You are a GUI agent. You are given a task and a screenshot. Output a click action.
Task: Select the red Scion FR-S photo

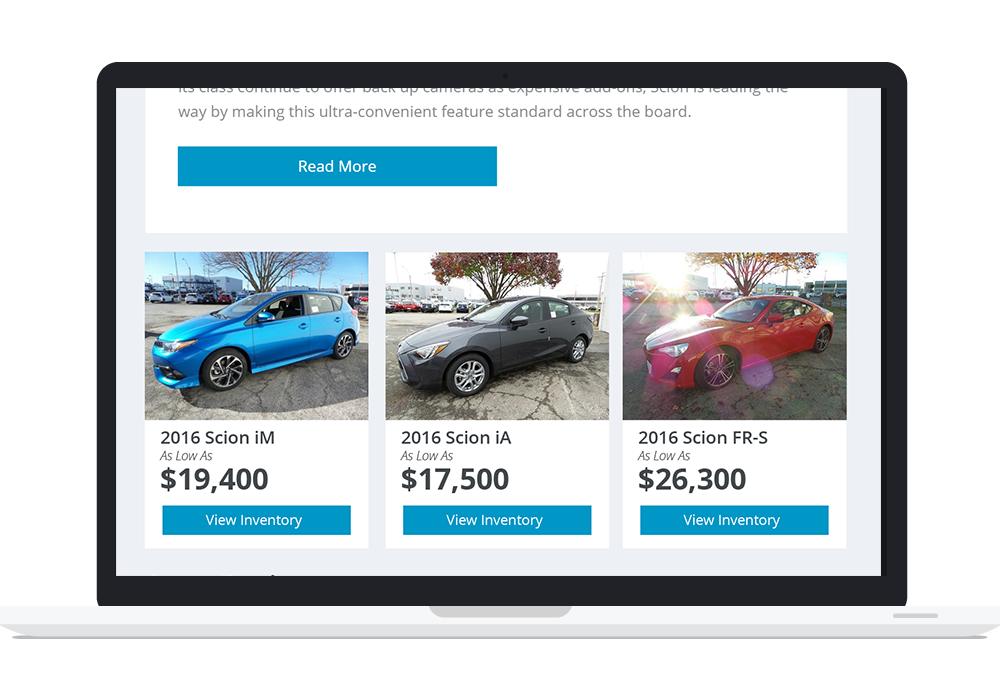[x=735, y=336]
